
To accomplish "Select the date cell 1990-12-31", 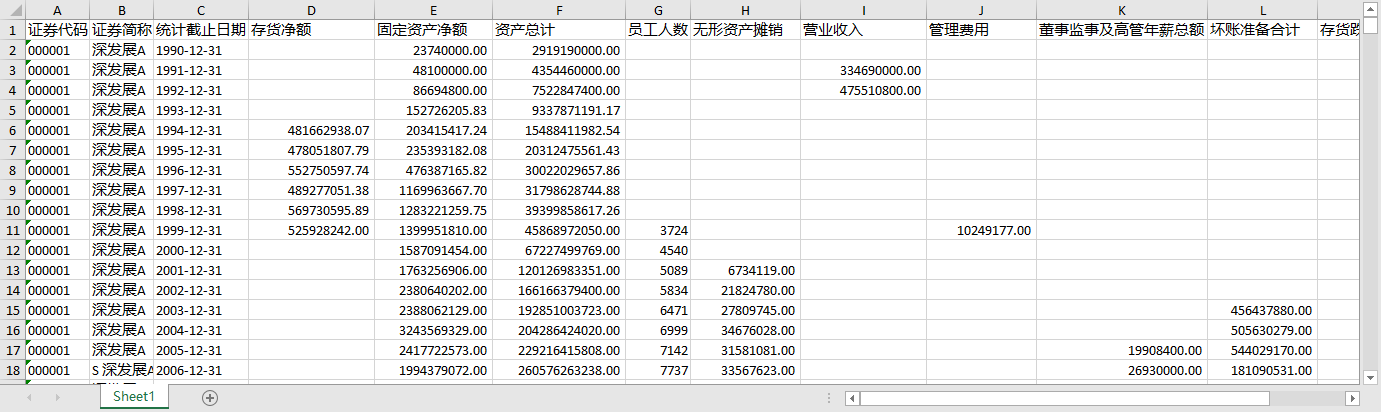I will tap(200, 50).
